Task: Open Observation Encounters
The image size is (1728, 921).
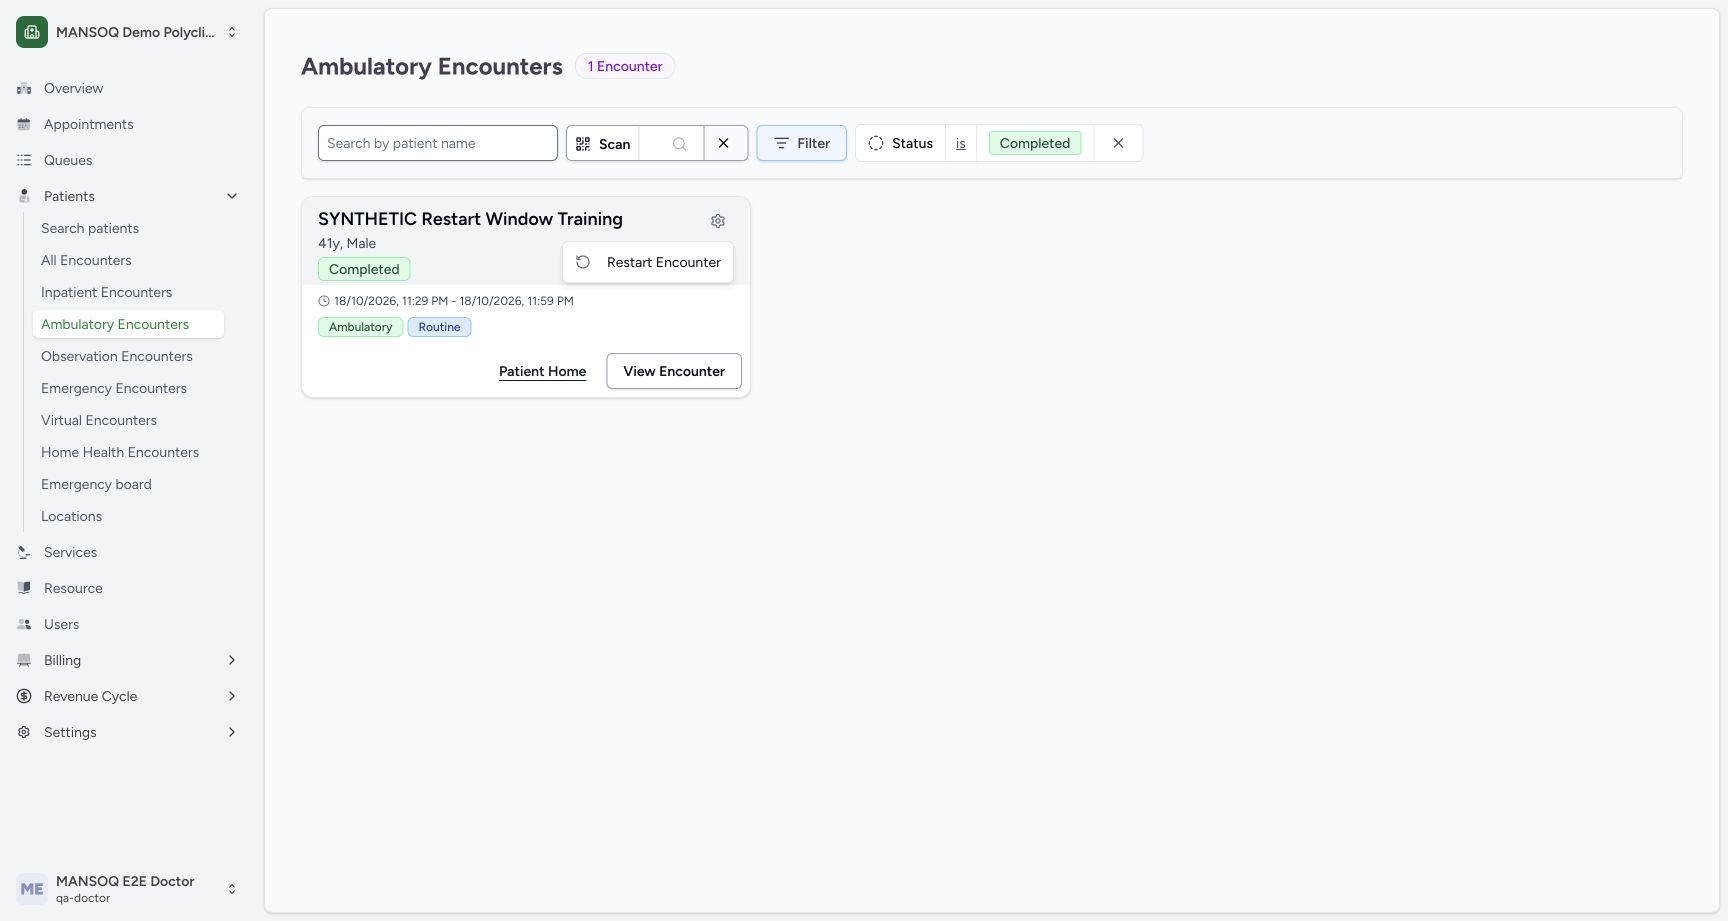Action: pos(117,357)
